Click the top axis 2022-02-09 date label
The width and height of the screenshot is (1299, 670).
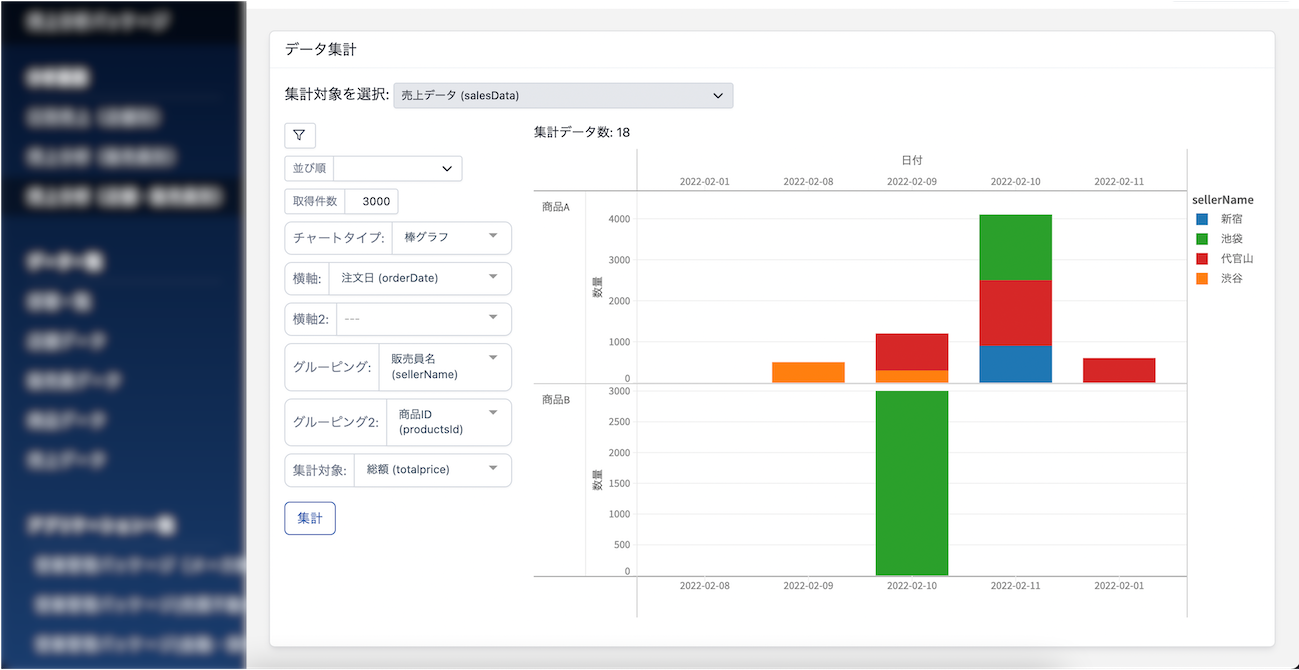click(x=912, y=182)
